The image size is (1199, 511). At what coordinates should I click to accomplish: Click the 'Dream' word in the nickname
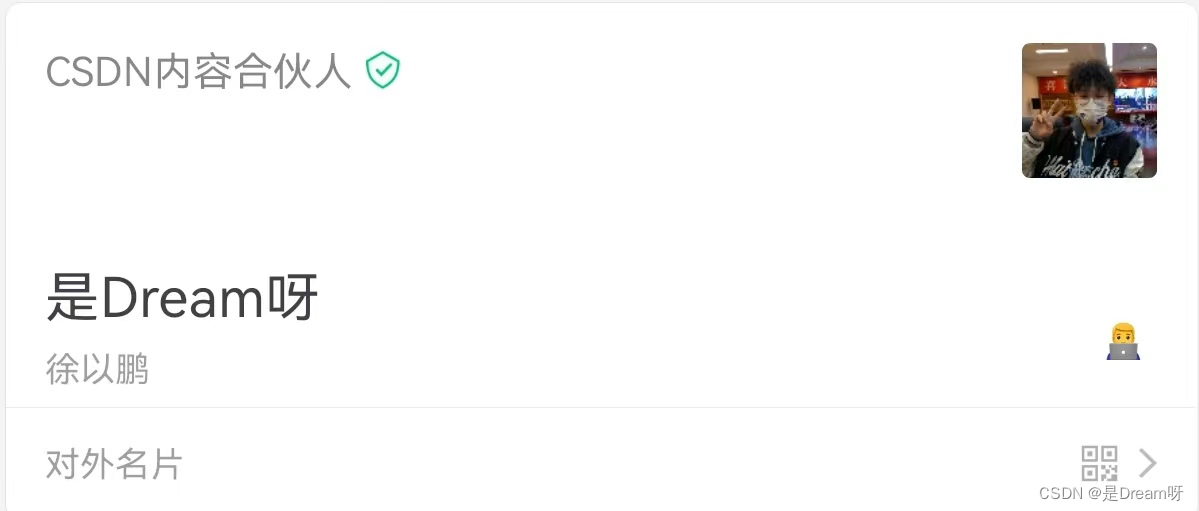click(x=182, y=299)
